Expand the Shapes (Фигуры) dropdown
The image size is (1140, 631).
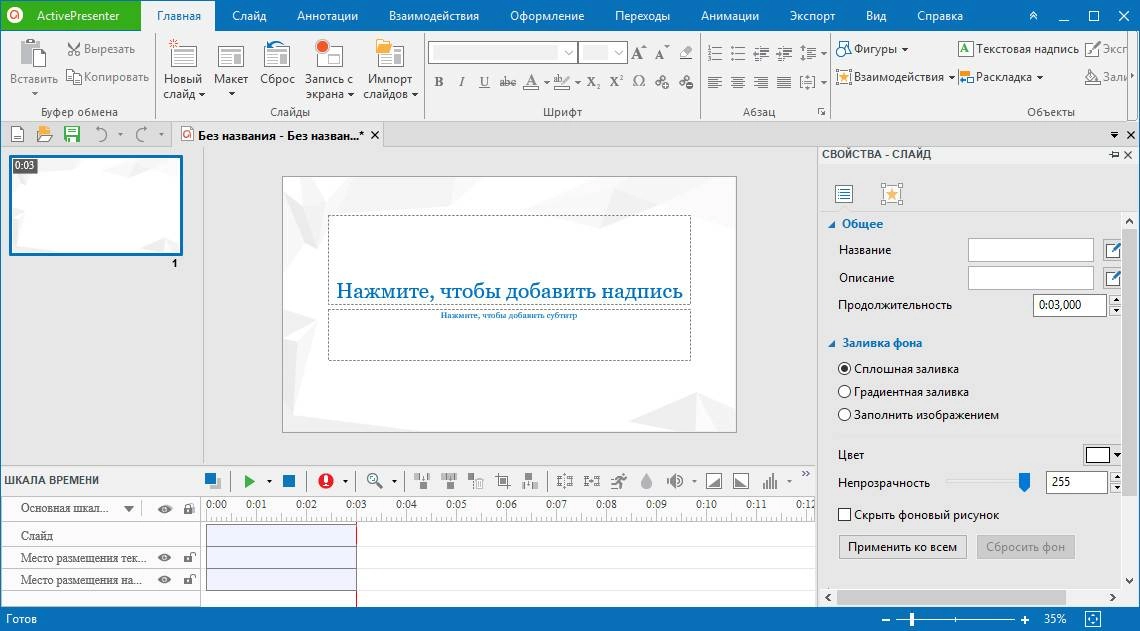pos(905,49)
